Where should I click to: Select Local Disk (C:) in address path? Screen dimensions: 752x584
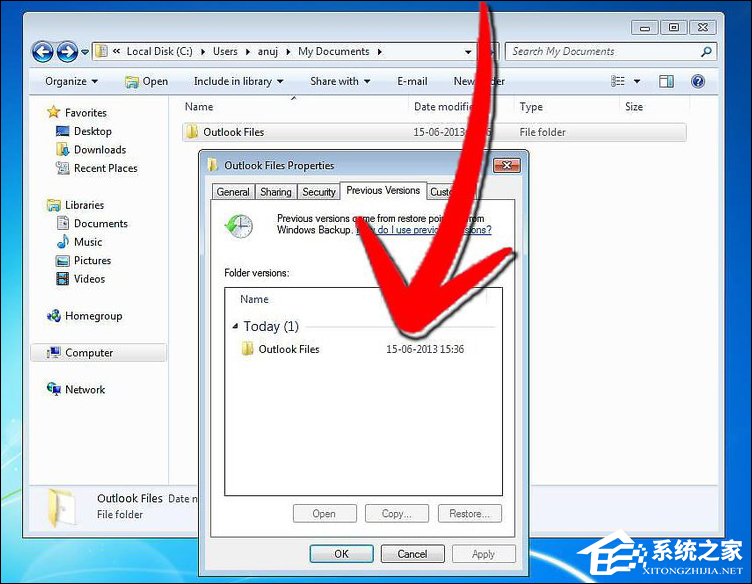click(159, 51)
